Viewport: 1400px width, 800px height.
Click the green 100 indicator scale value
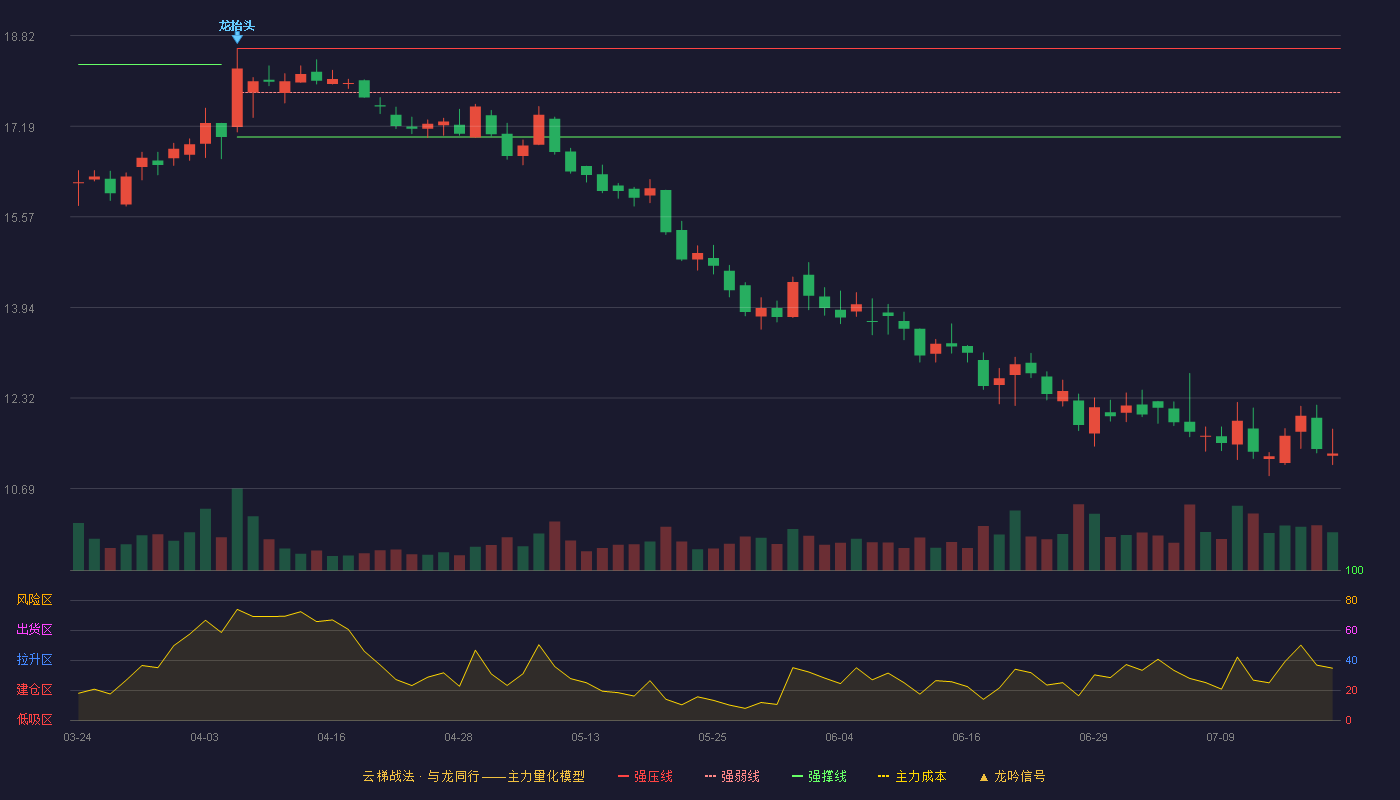click(x=1354, y=570)
